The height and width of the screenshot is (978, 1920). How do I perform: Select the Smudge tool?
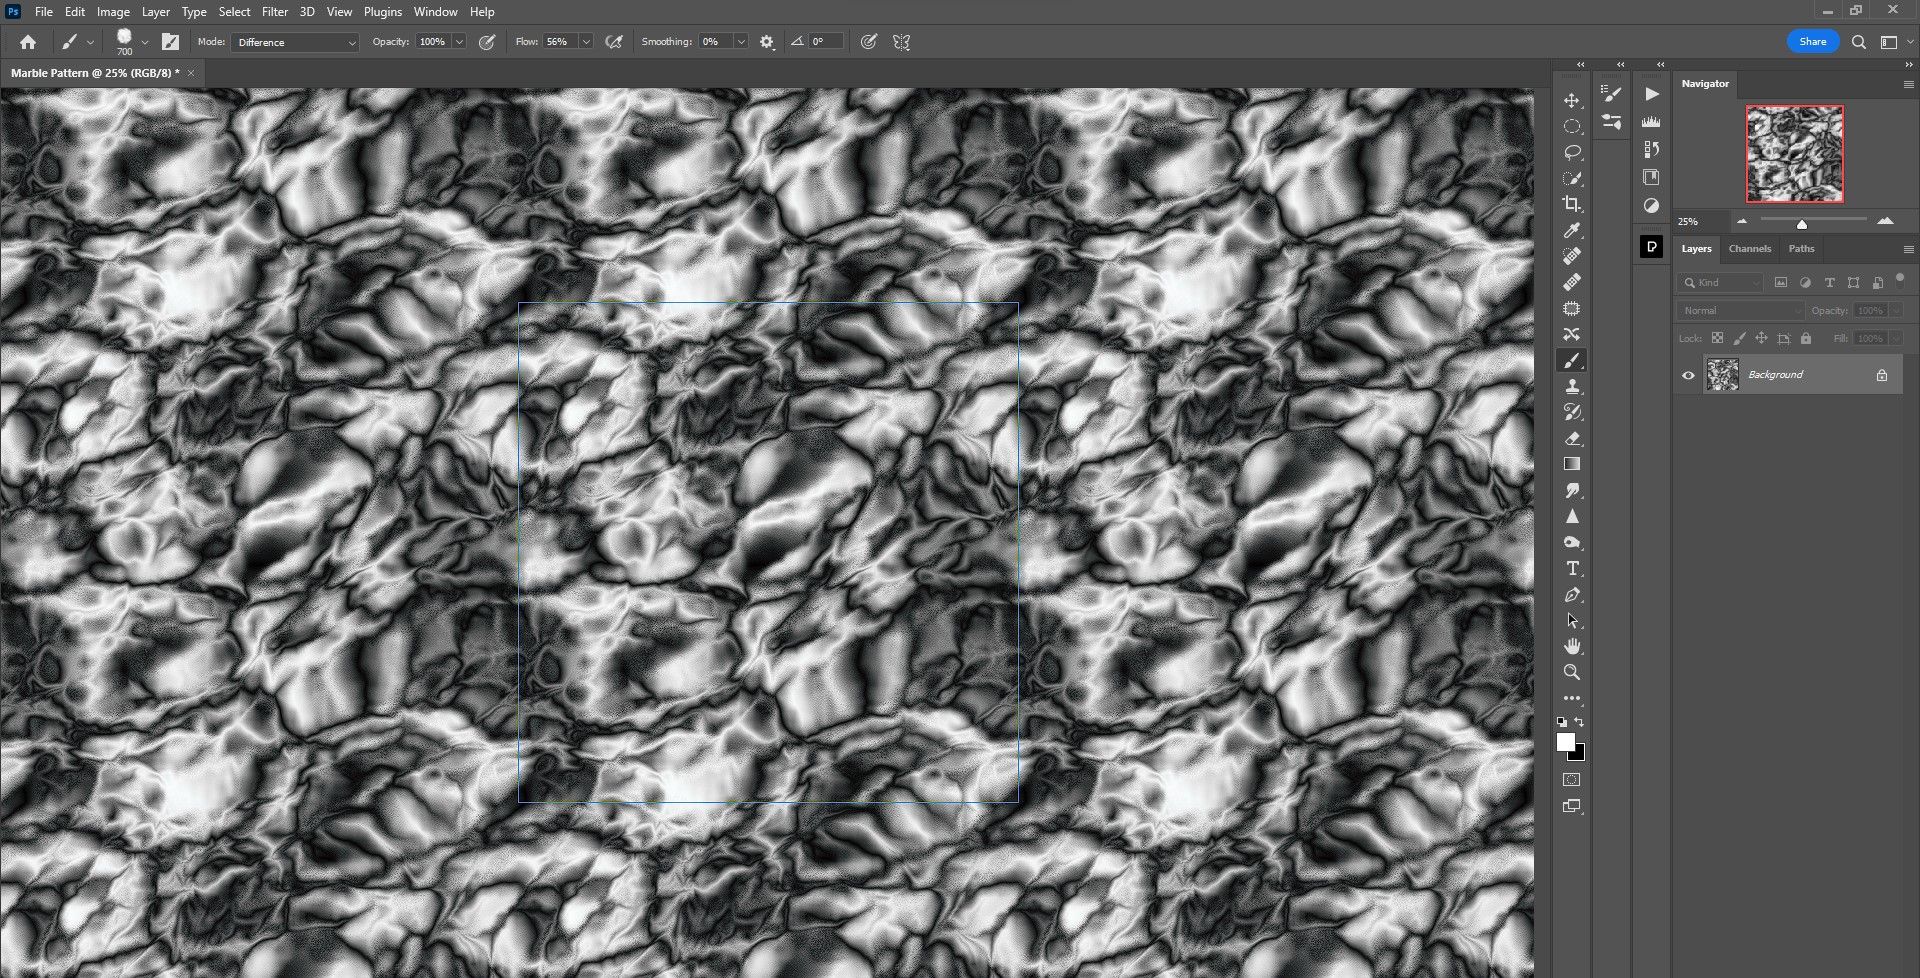pyautogui.click(x=1572, y=490)
